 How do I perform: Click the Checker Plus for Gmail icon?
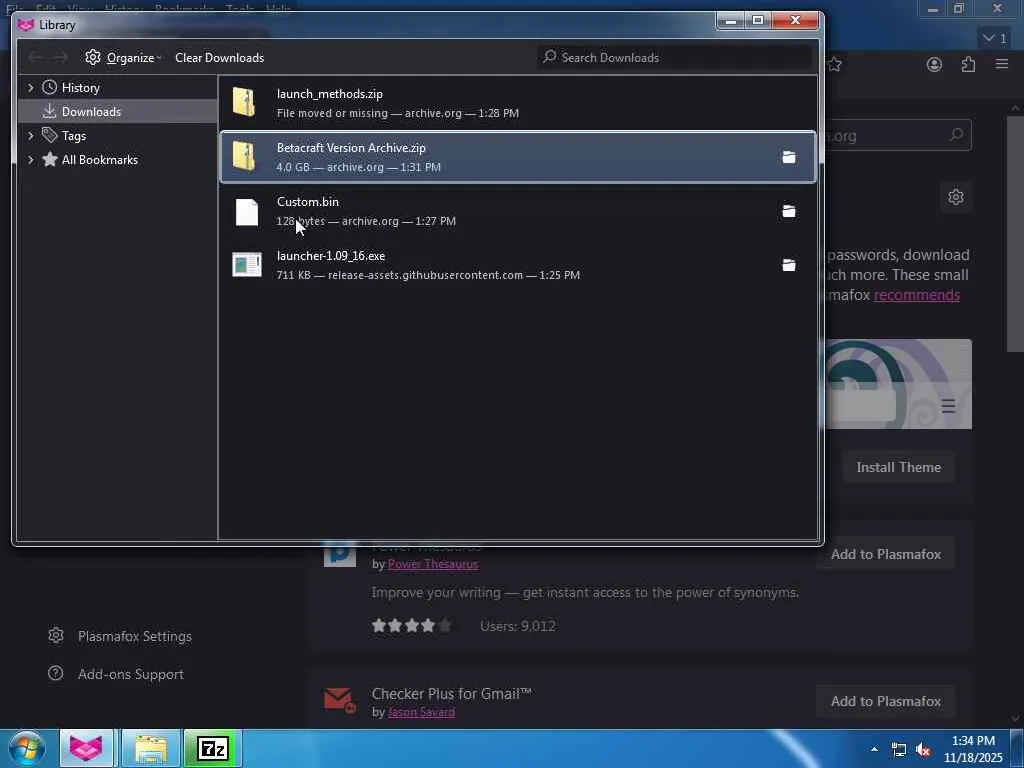click(x=340, y=700)
